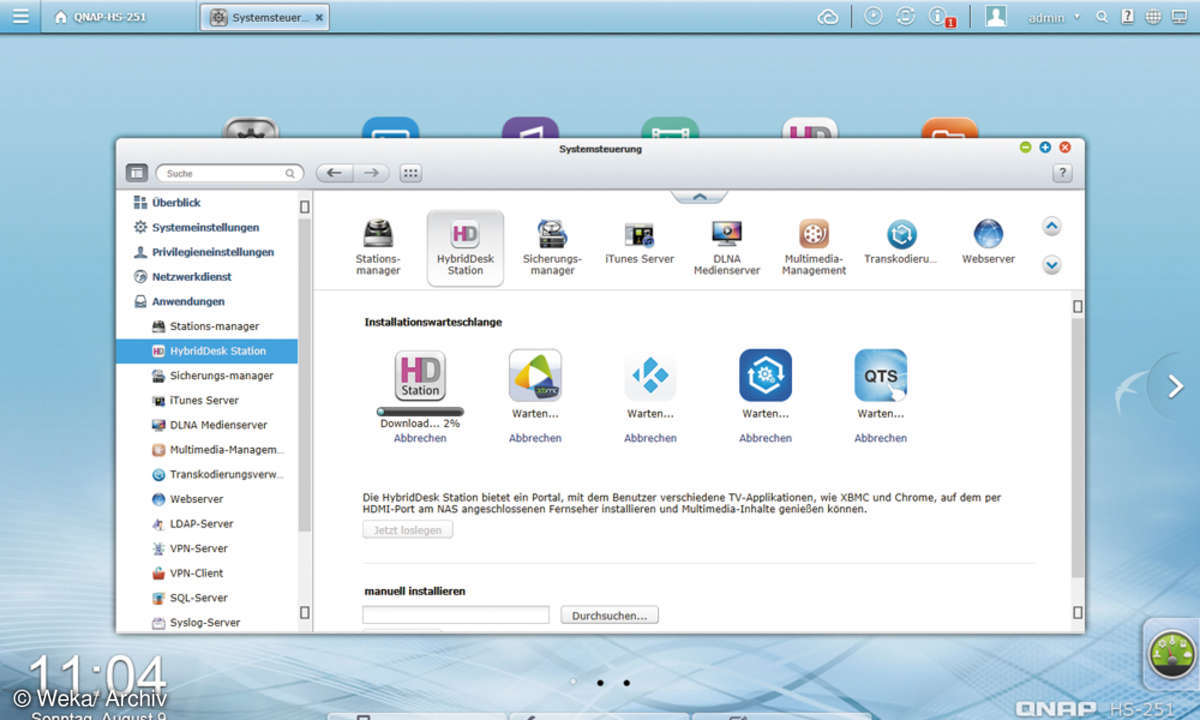Open Webserver globe icon in top strip
This screenshot has width=1200, height=720.
pyautogui.click(x=988, y=243)
